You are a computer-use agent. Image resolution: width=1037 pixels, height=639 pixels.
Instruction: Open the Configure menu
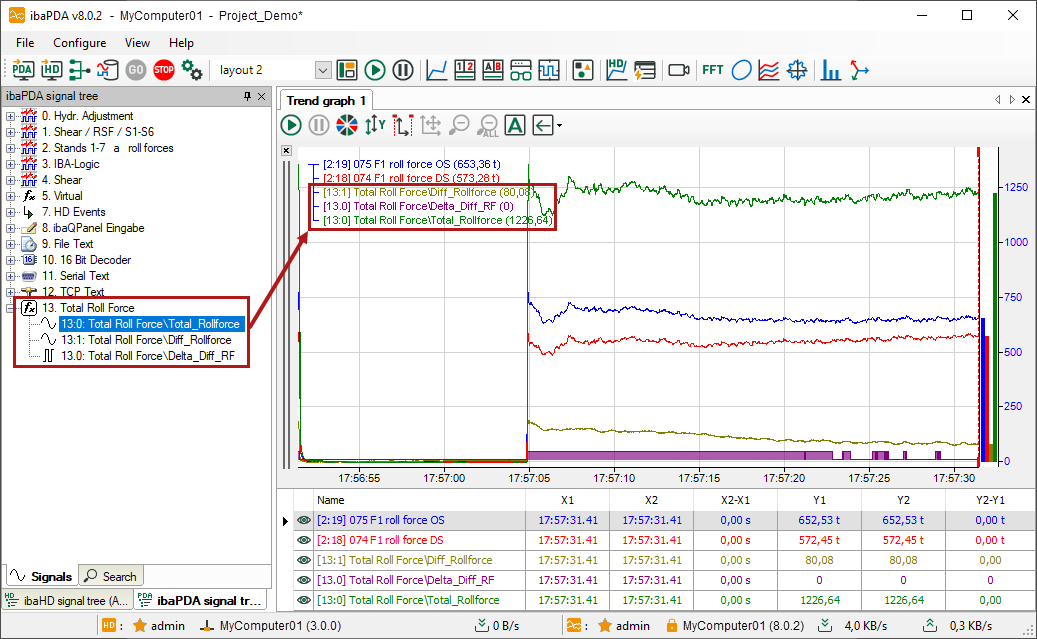pyautogui.click(x=79, y=43)
